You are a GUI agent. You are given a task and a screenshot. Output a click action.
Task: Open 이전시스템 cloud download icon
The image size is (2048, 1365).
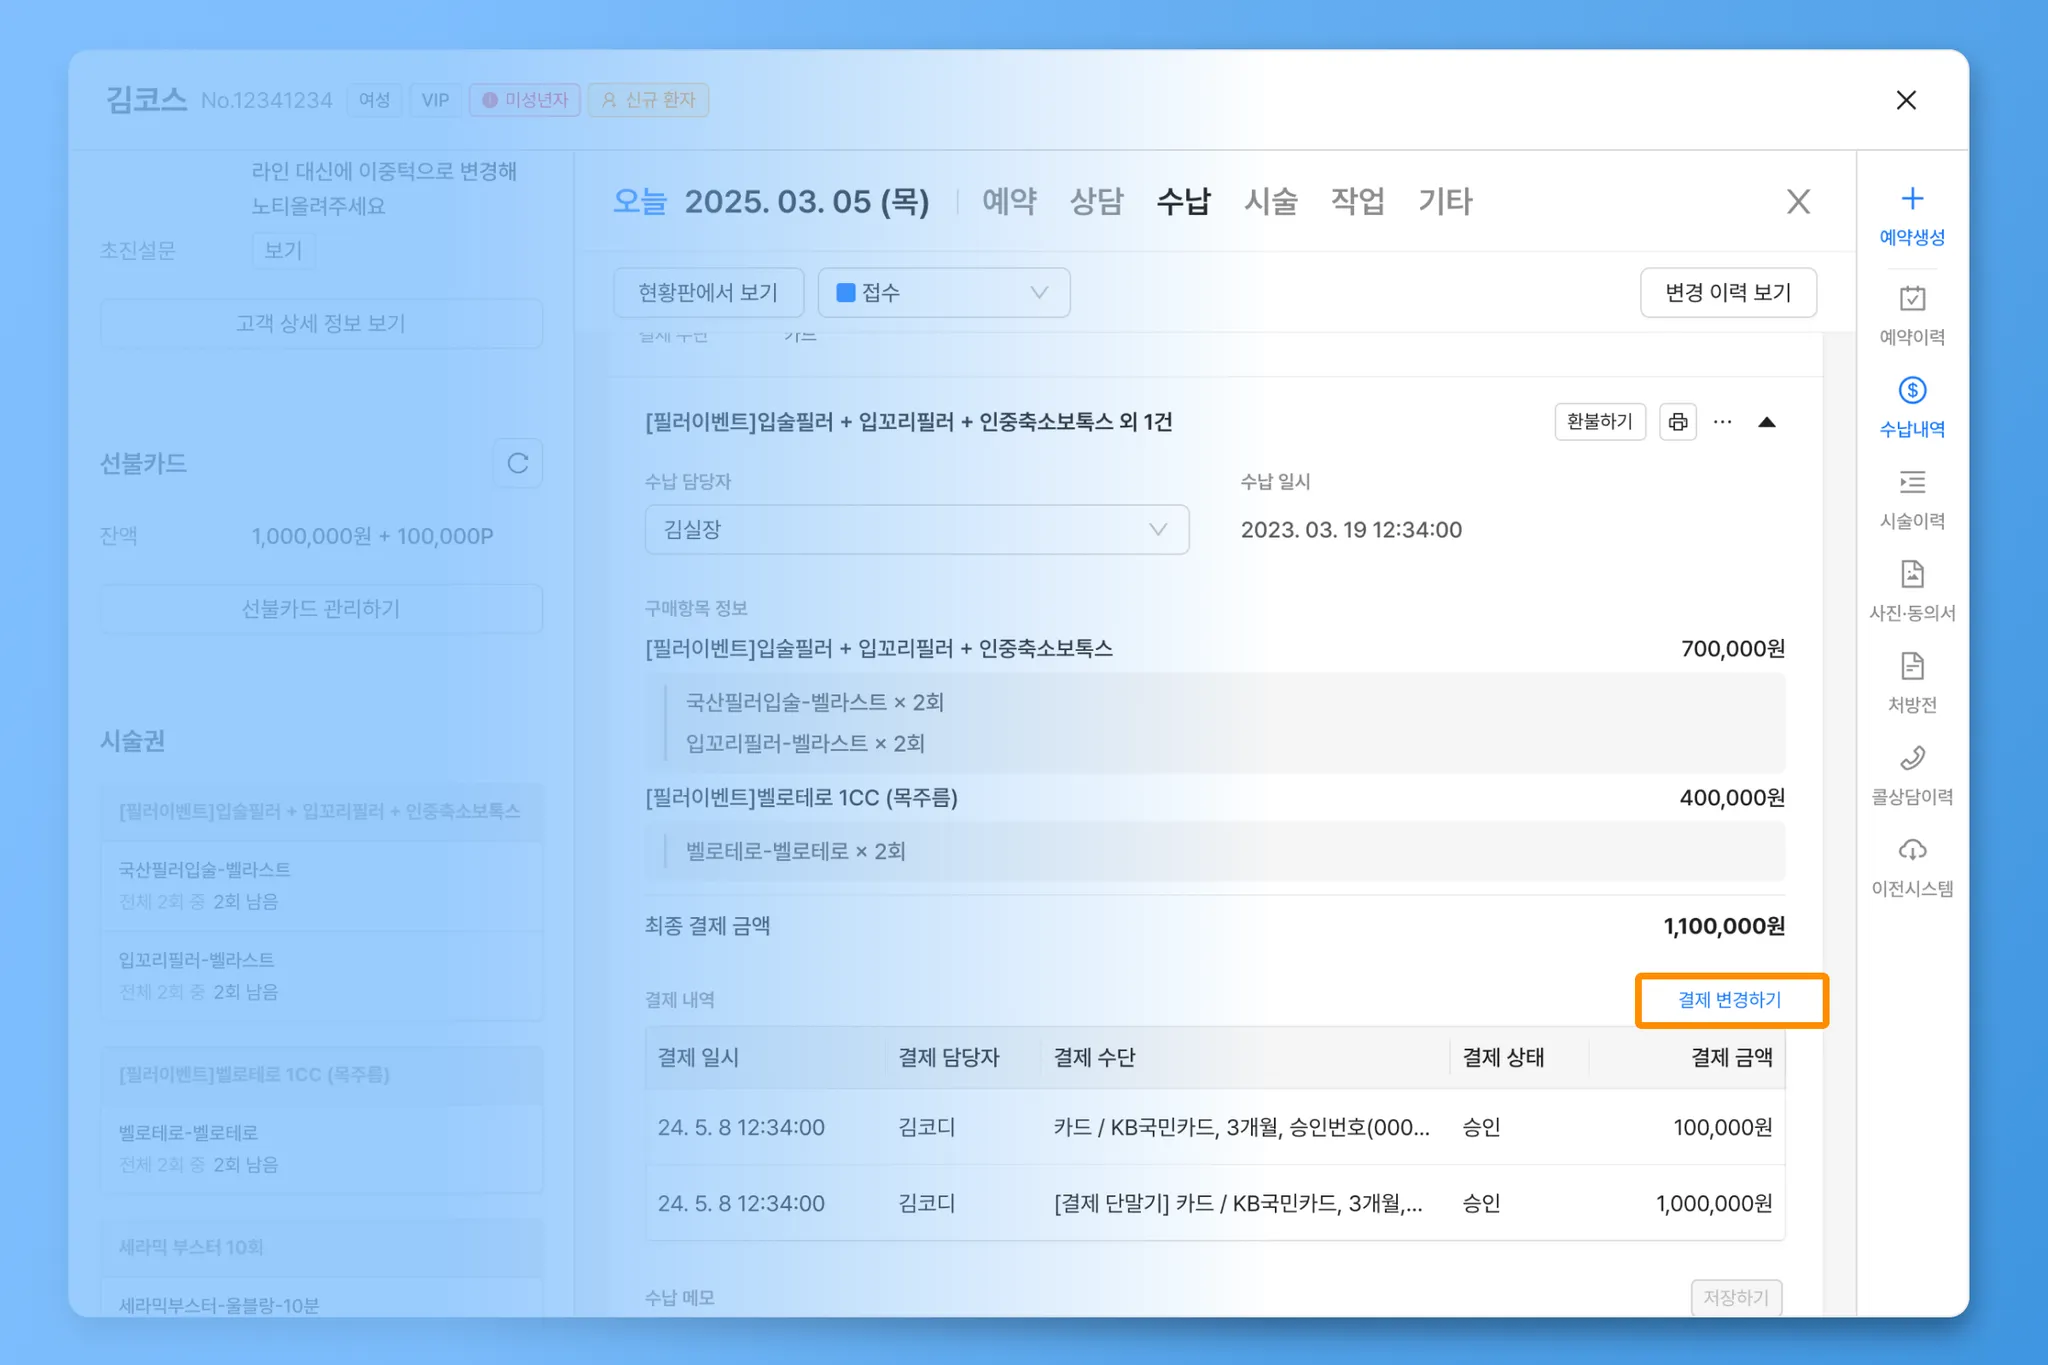[1911, 851]
